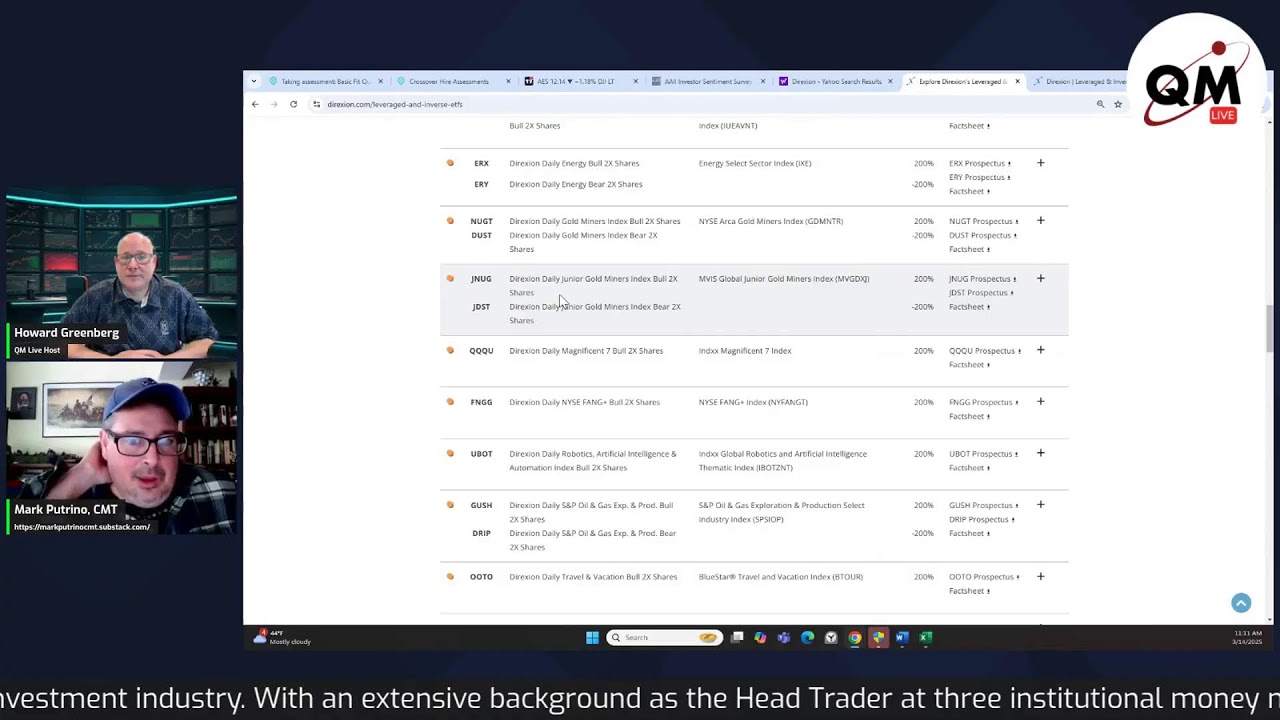This screenshot has width=1280, height=720.
Task: Open Factsheet link in UBOT row
Action: pos(969,468)
